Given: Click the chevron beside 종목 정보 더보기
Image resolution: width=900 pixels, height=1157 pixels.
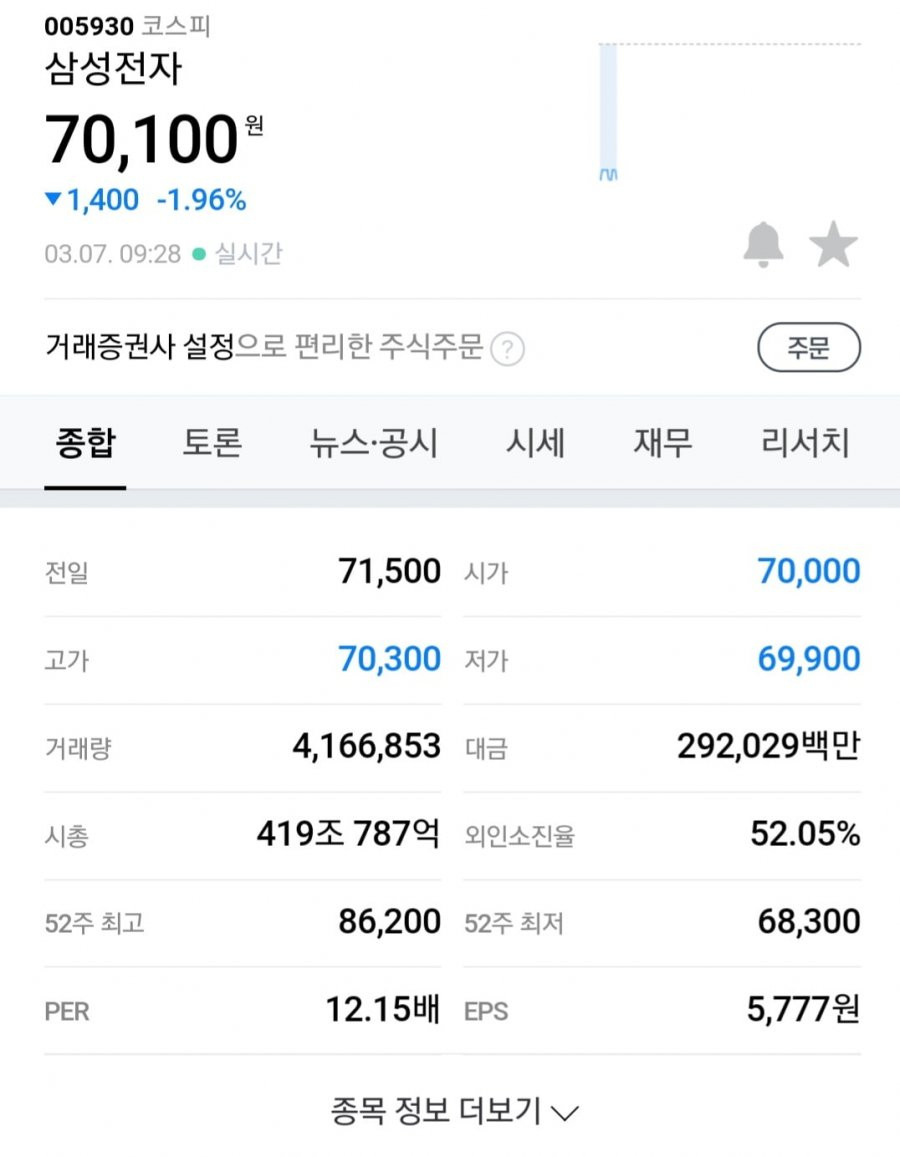Looking at the screenshot, I should (x=564, y=1112).
